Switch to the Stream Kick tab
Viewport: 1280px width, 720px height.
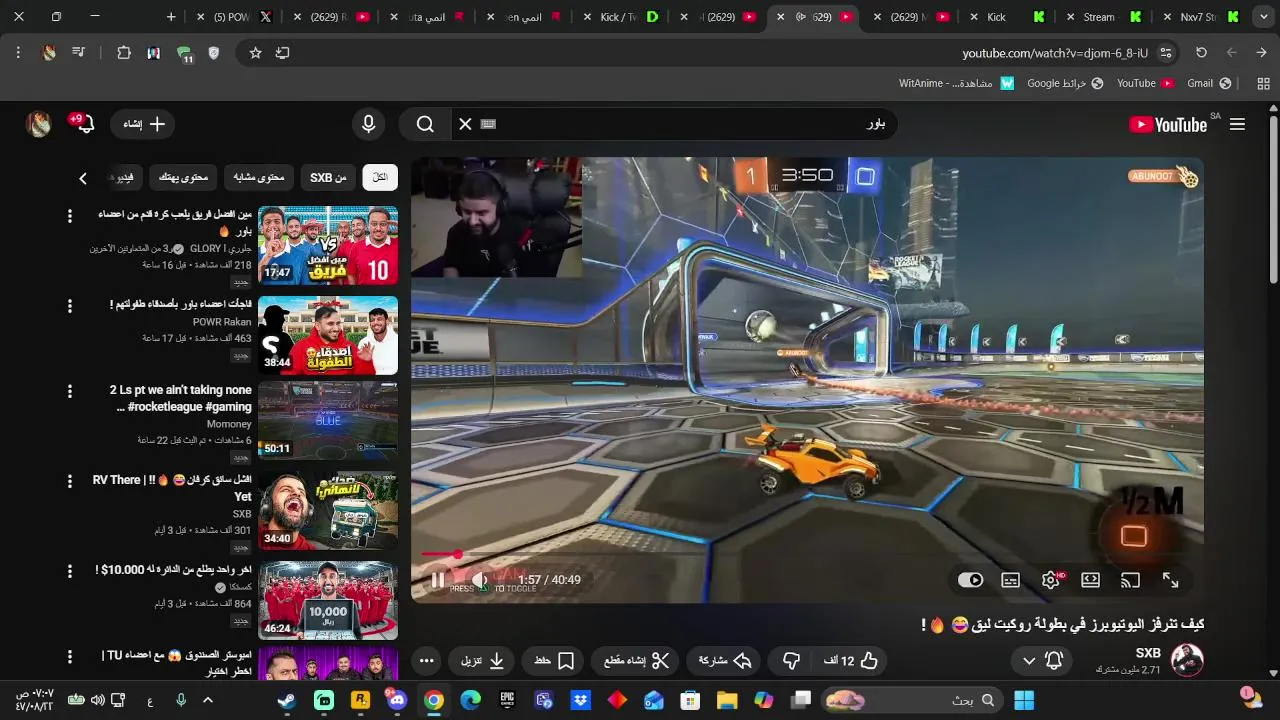pos(1106,17)
